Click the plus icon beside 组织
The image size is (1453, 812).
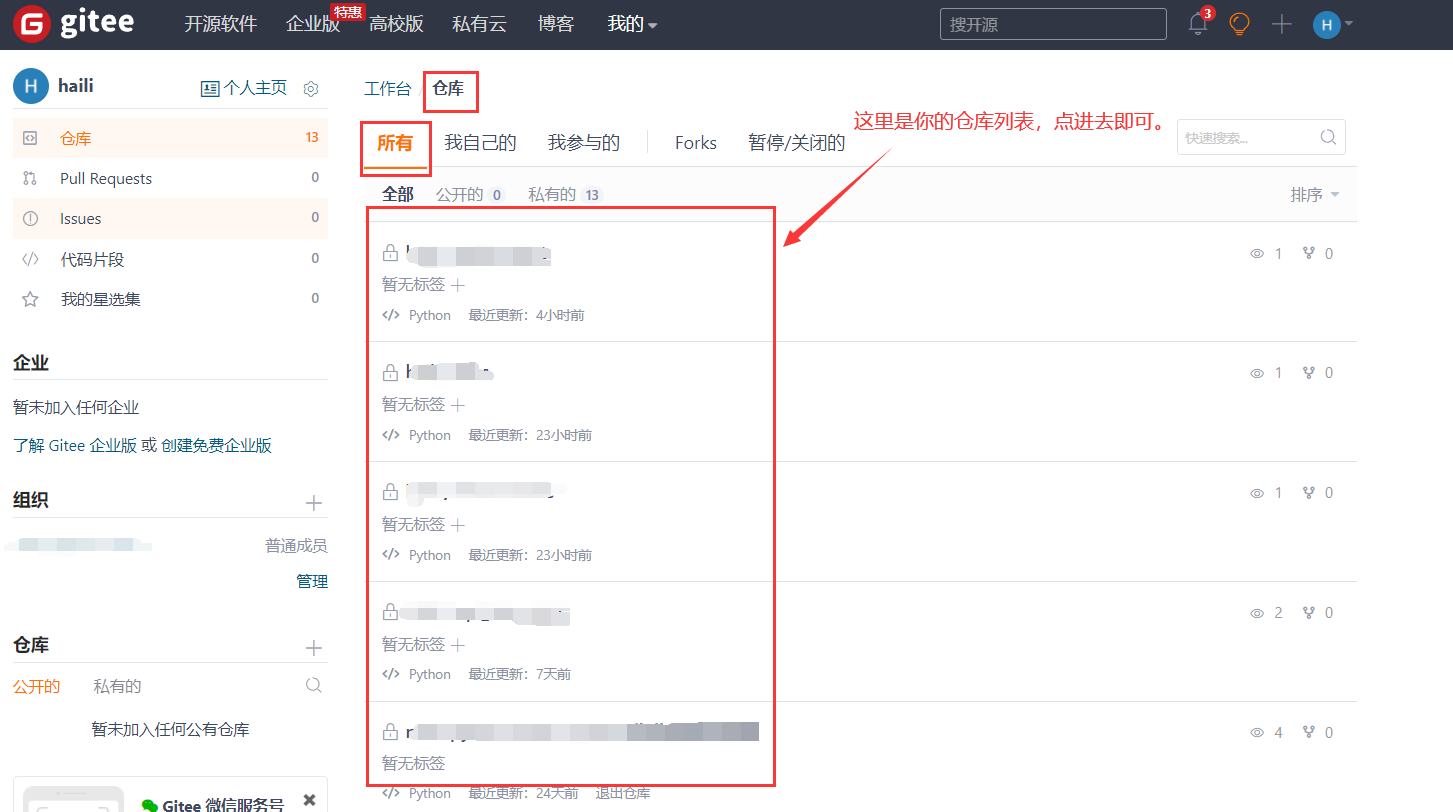point(313,503)
